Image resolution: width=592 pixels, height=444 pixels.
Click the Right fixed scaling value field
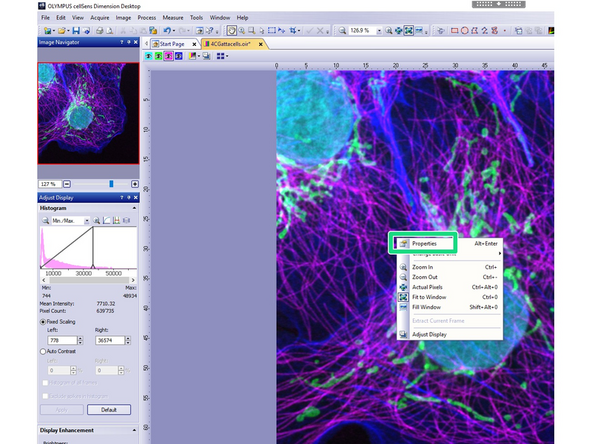tap(110, 340)
